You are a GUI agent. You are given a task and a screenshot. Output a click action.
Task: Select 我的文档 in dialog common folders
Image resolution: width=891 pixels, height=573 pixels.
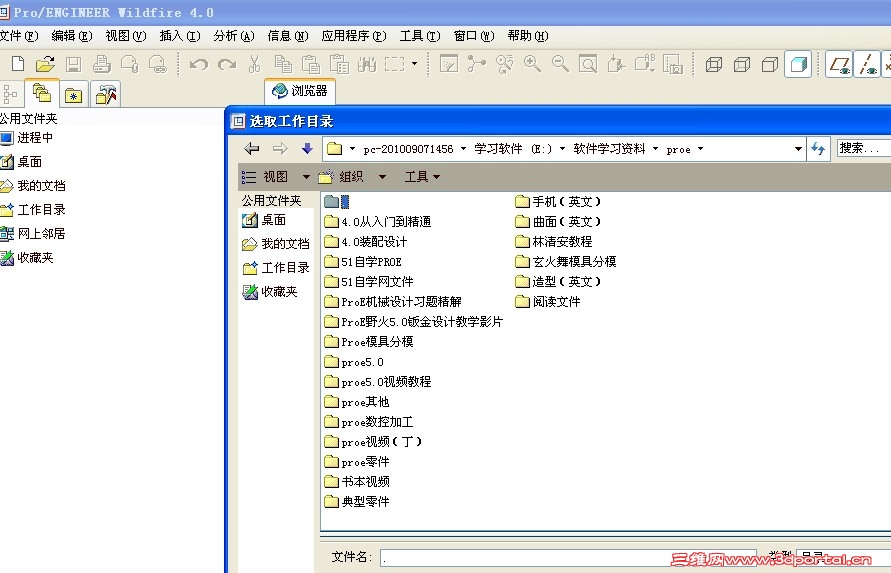click(276, 244)
